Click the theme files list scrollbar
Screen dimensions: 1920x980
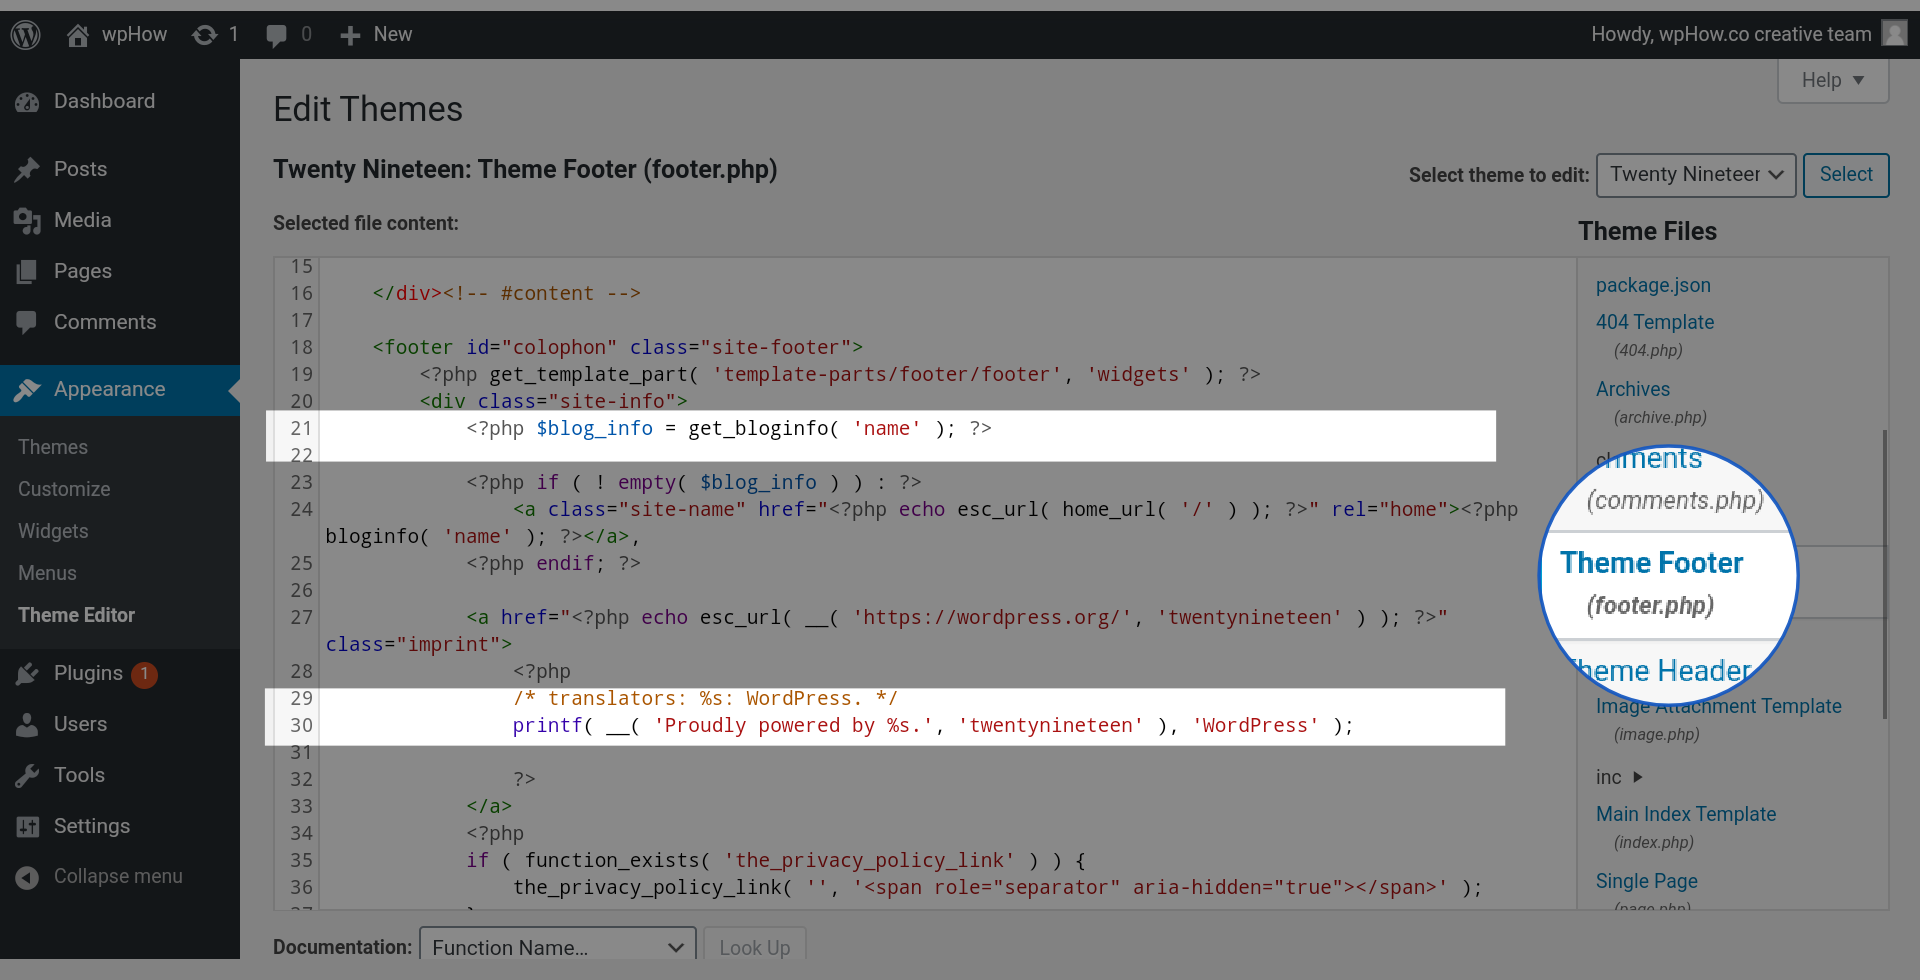point(1885,575)
